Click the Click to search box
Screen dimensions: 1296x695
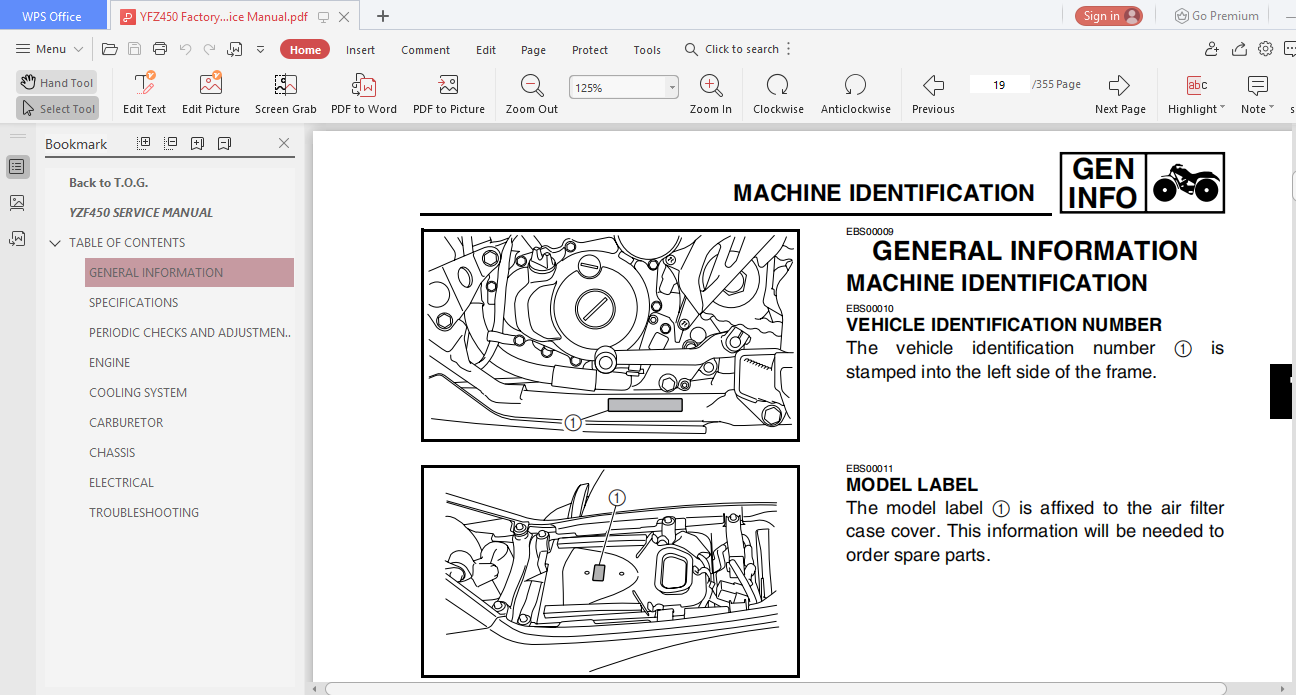[x=732, y=49]
